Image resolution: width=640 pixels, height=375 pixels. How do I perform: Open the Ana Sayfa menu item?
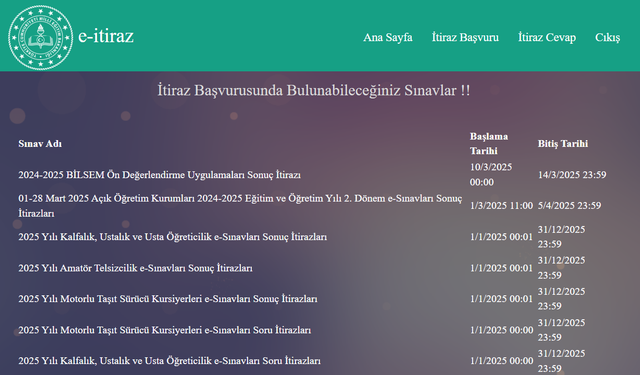(388, 37)
